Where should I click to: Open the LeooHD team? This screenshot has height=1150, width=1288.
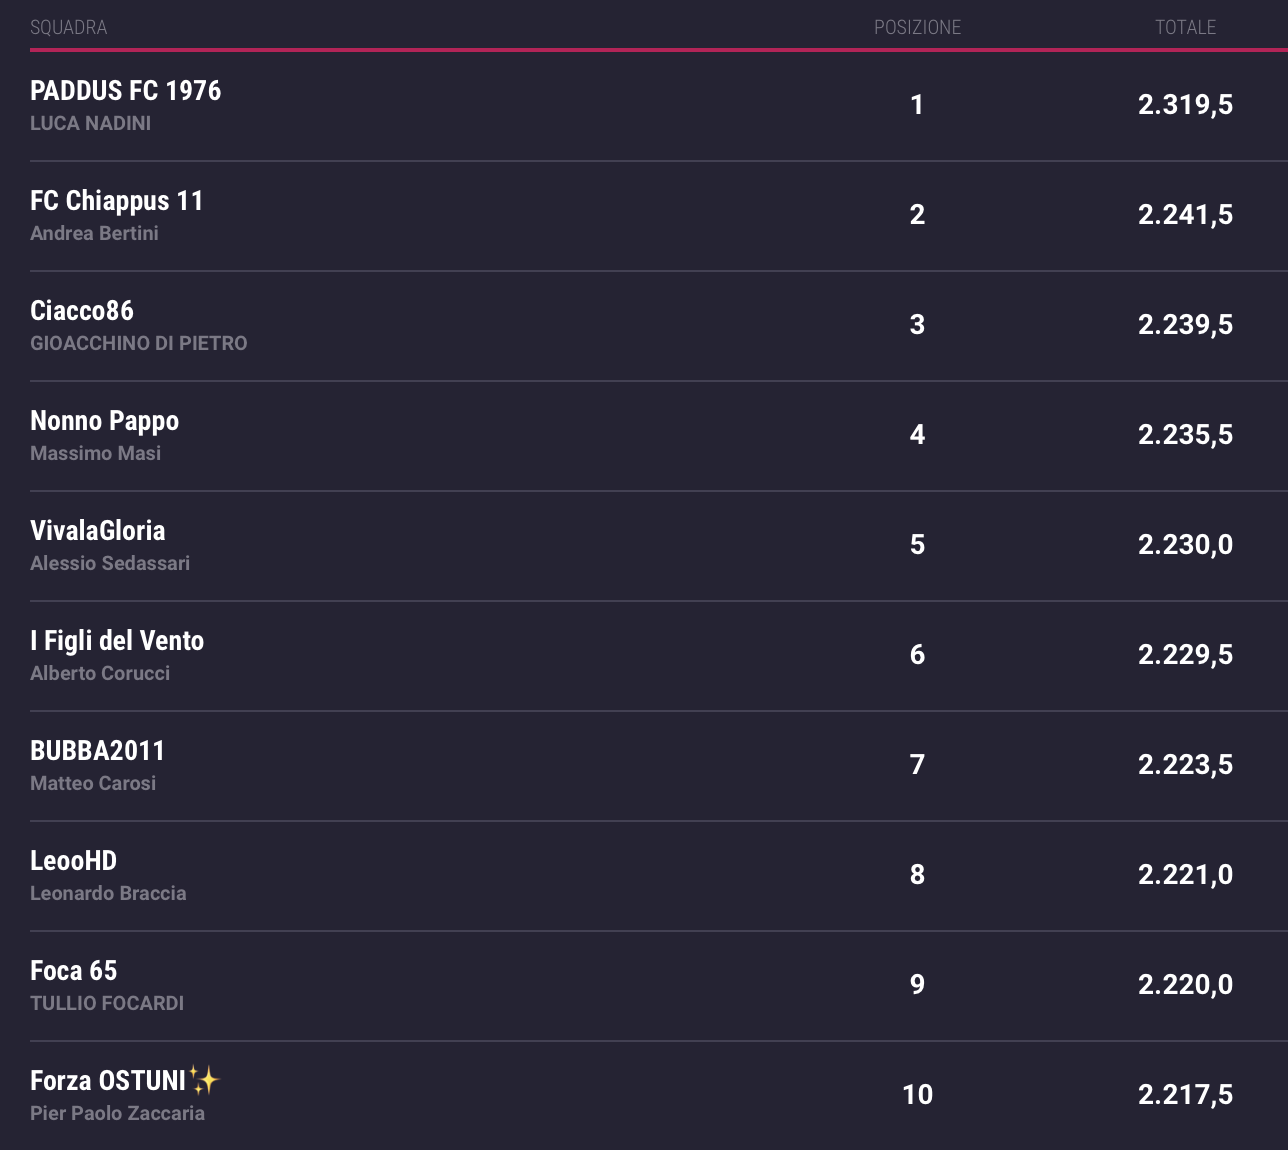74,861
